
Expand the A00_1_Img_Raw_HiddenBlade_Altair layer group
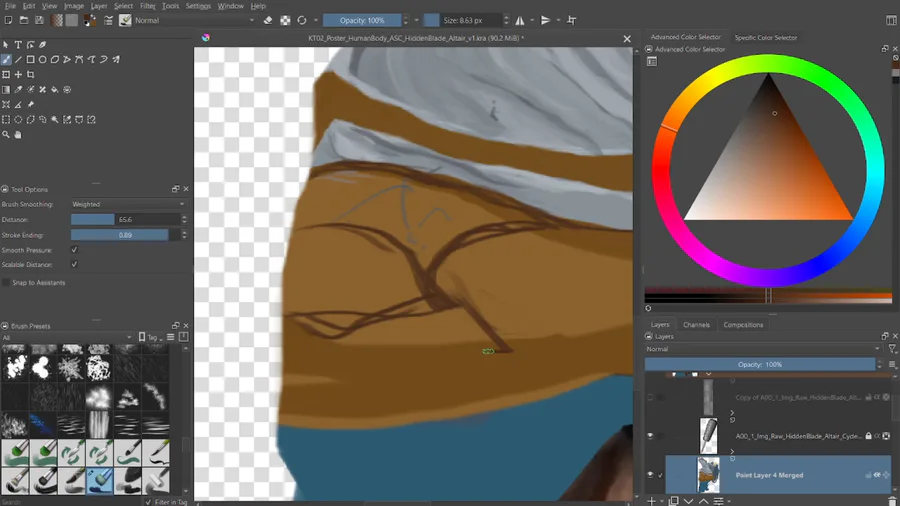(732, 451)
